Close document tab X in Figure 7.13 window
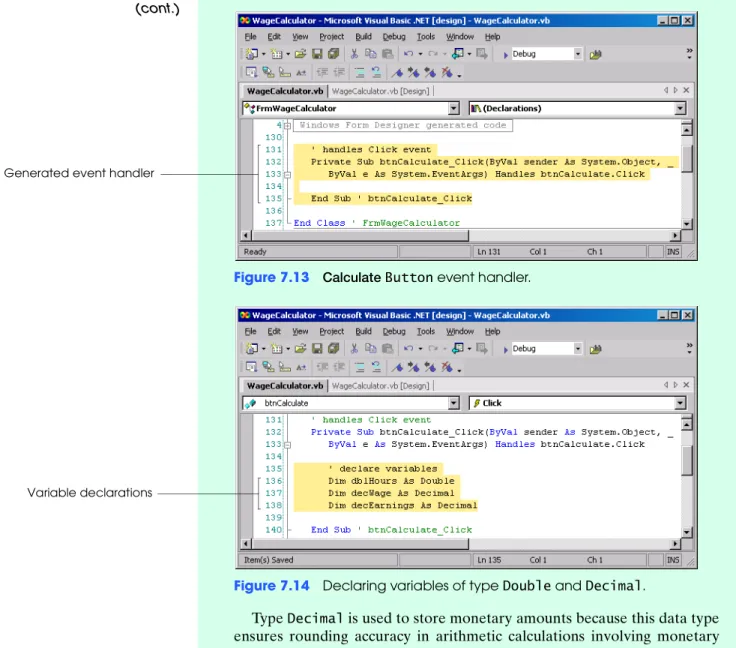 click(686, 90)
